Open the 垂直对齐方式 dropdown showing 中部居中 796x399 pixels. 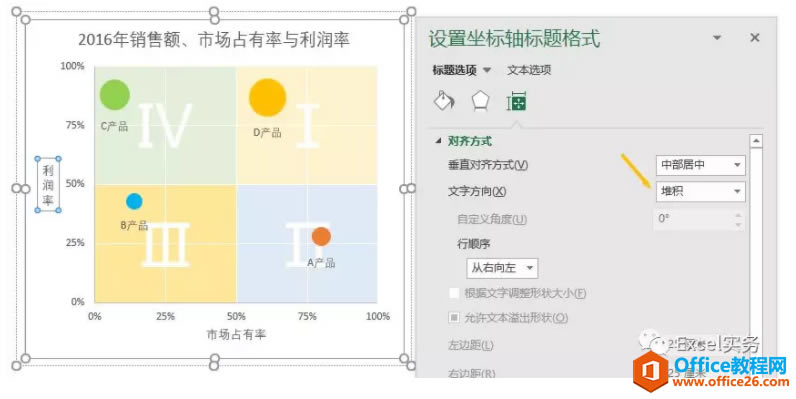pos(701,165)
